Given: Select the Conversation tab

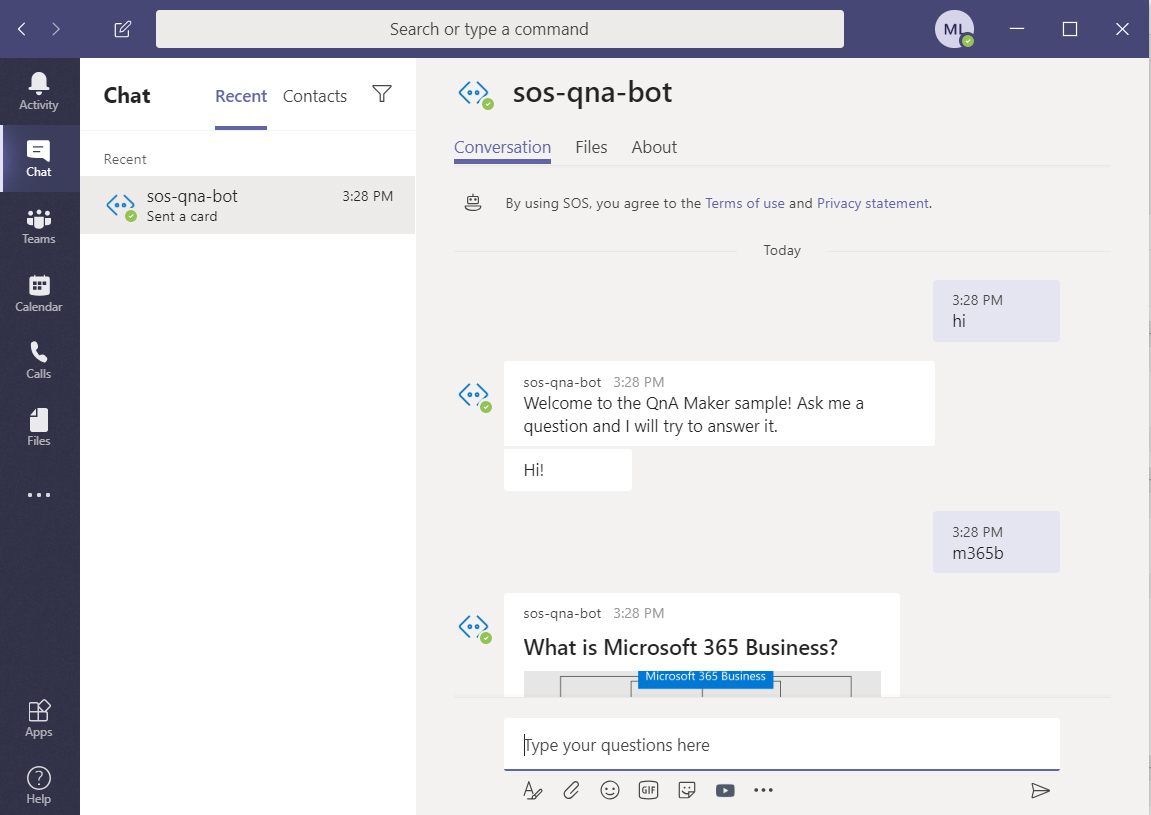Looking at the screenshot, I should pyautogui.click(x=502, y=147).
